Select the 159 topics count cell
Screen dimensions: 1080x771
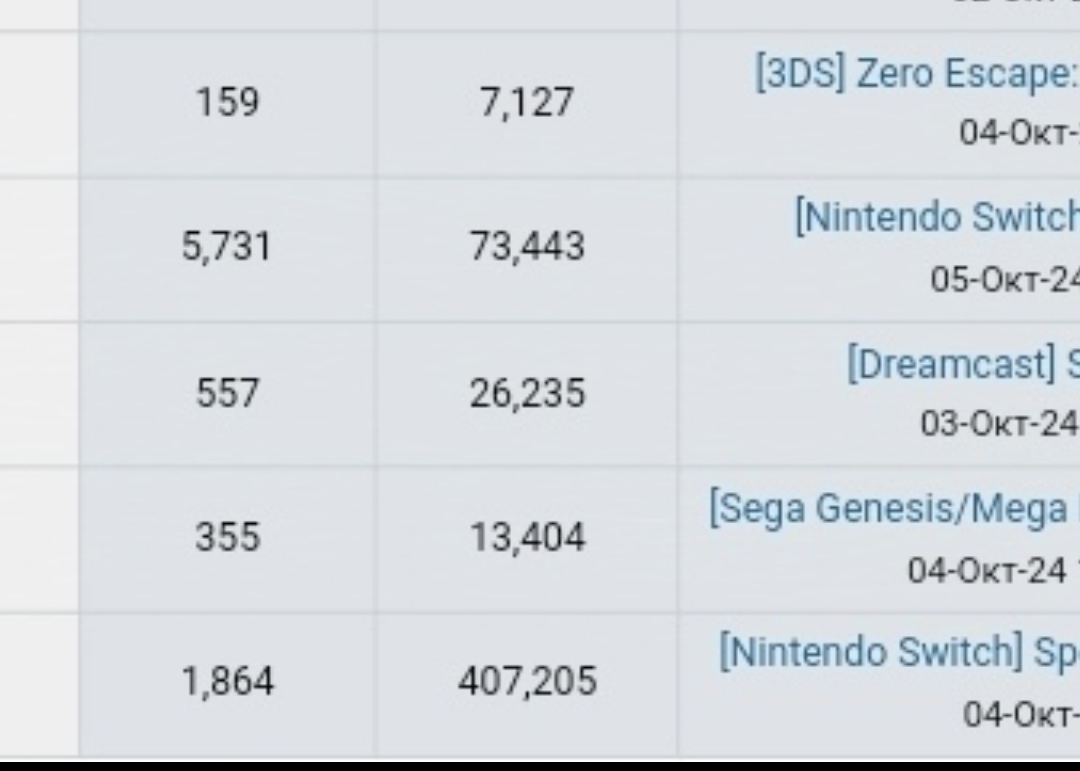click(x=227, y=103)
